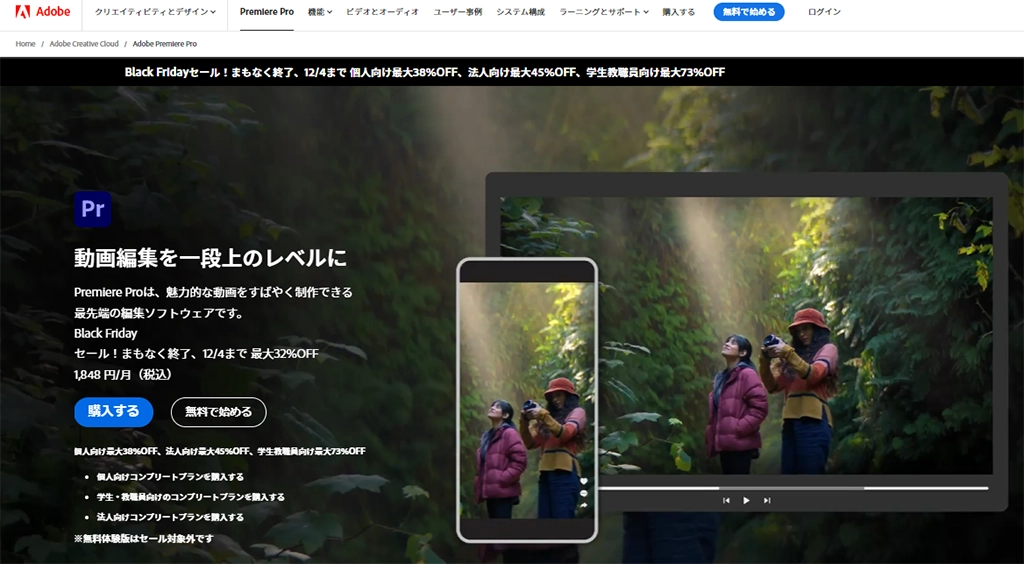Go to Adobe Creative Cloud breadcrumb
This screenshot has height=564, width=1024.
tap(84, 44)
